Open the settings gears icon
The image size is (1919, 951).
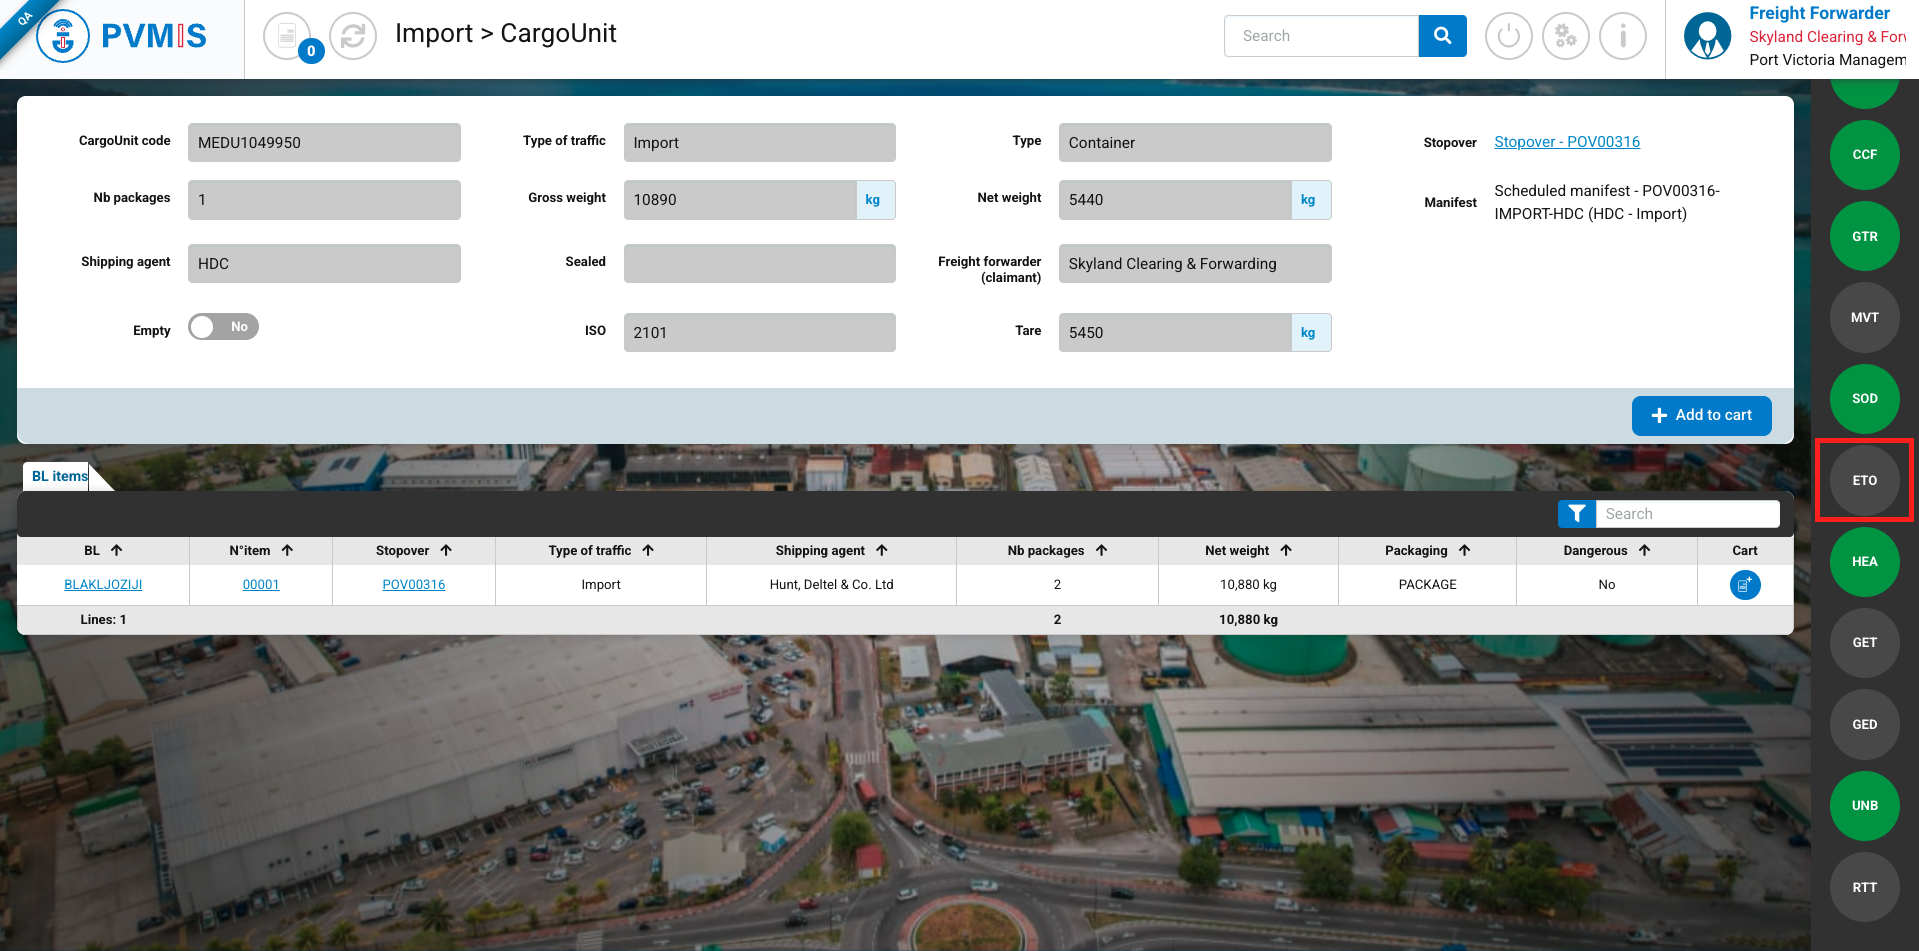click(1565, 37)
